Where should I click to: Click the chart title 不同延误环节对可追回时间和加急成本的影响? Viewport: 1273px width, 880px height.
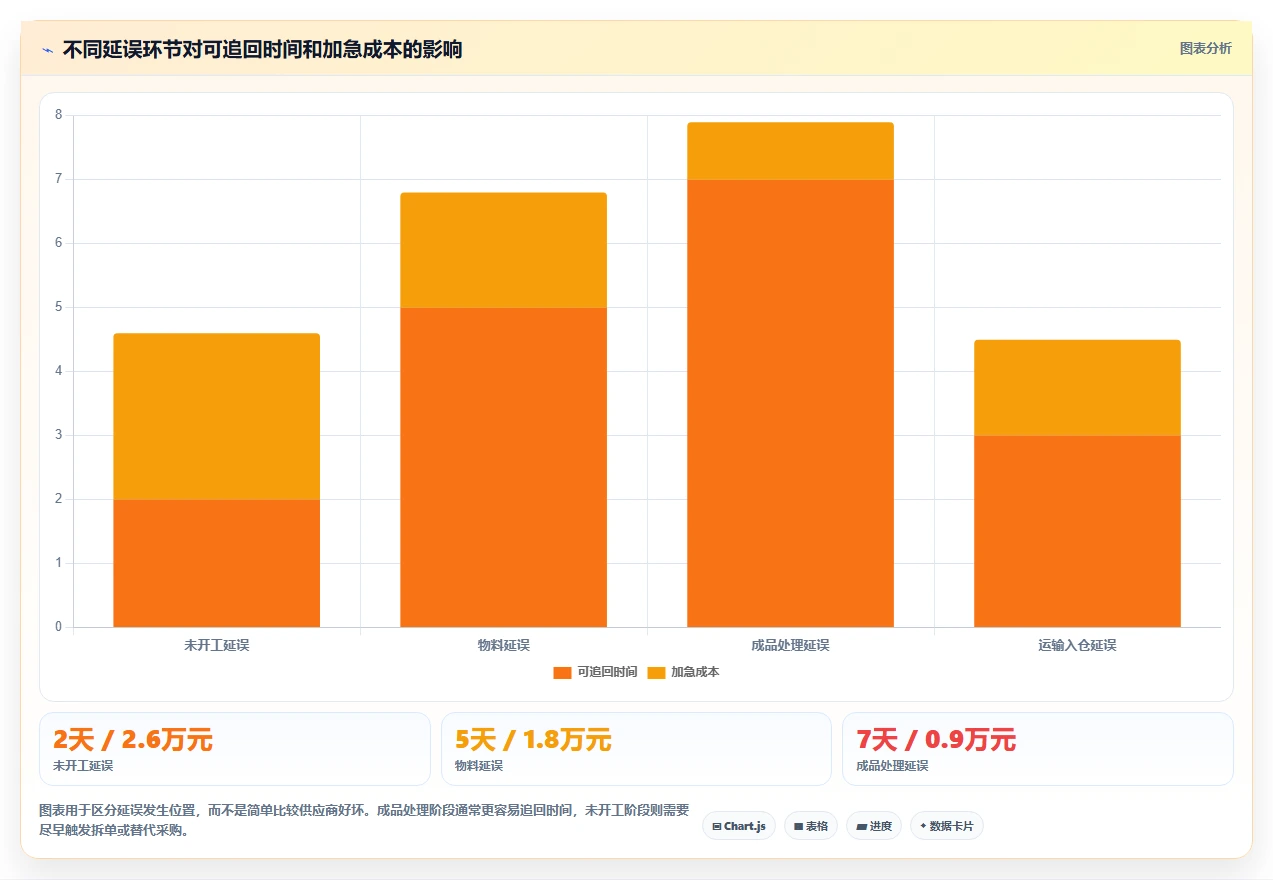263,49
